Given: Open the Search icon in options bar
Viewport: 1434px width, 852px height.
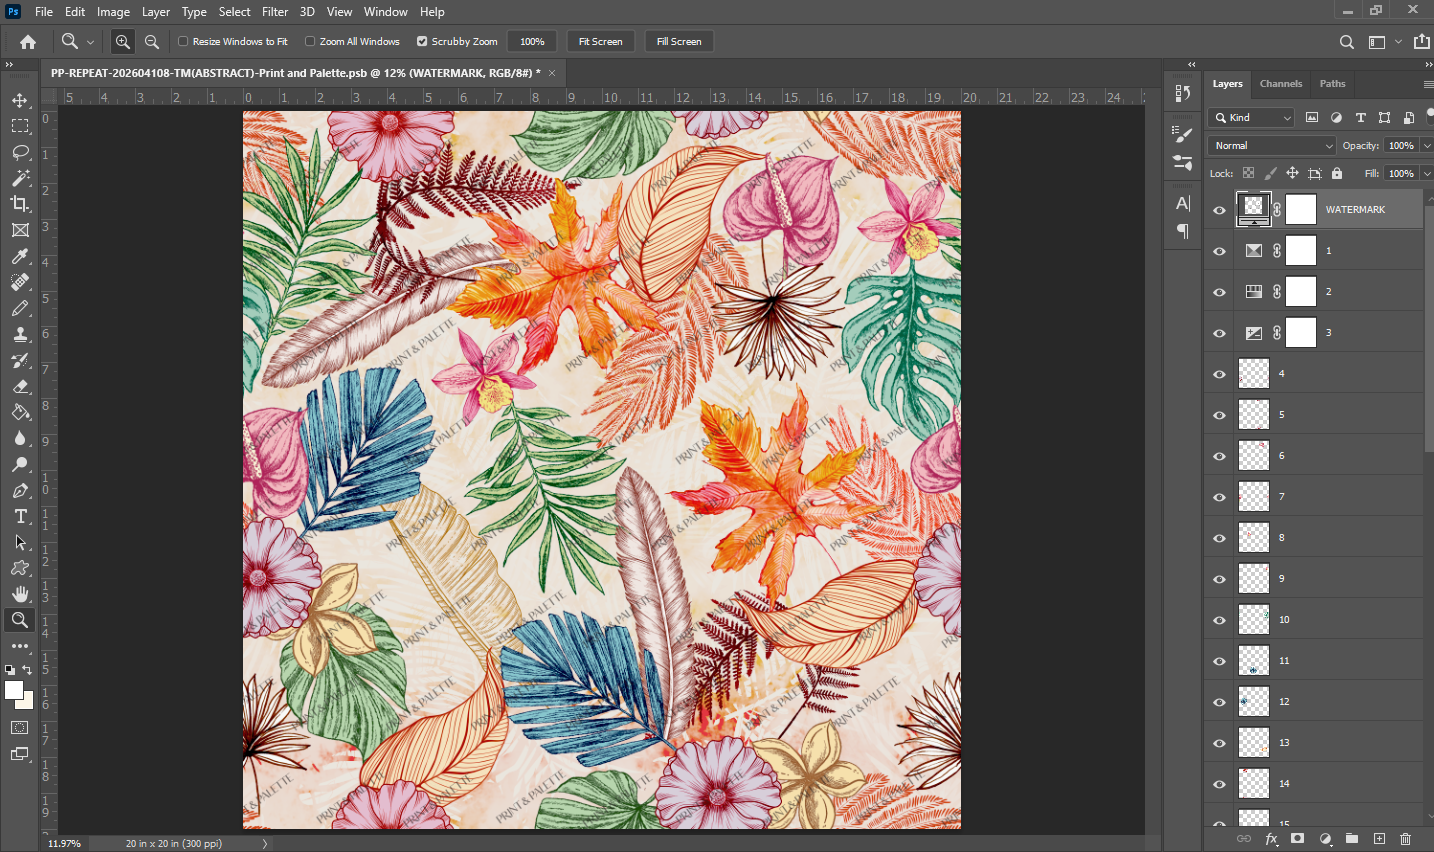Looking at the screenshot, I should coord(1347,42).
